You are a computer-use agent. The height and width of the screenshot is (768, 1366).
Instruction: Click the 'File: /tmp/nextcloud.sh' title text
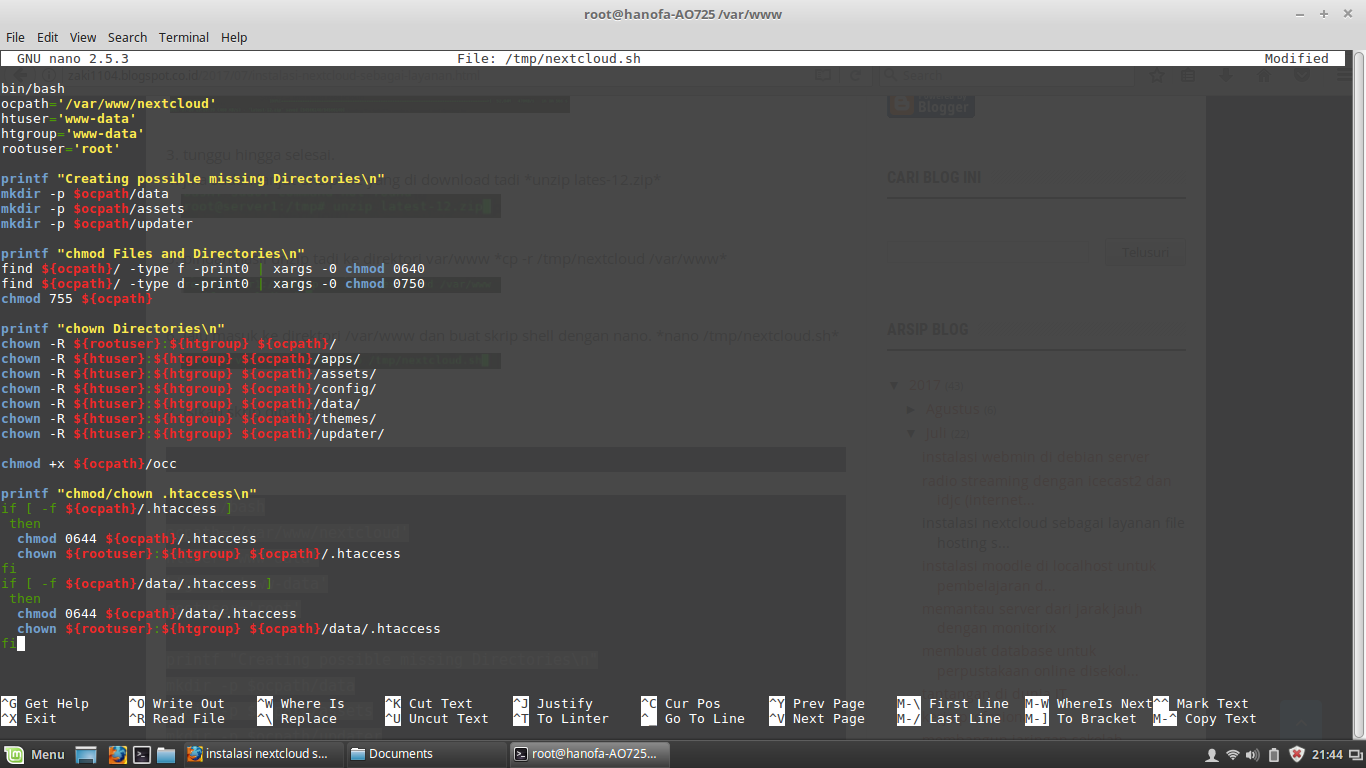tap(549, 58)
